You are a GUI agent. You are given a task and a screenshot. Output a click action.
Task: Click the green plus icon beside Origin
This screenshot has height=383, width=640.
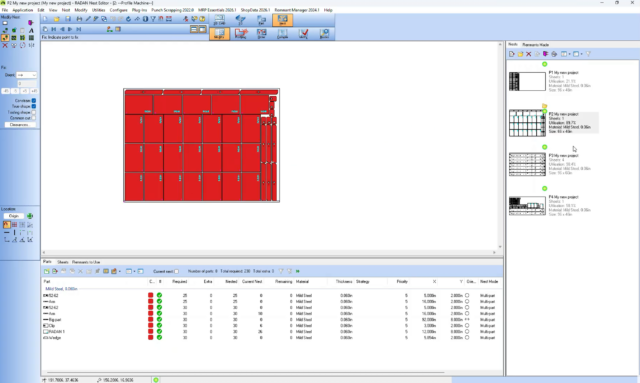coord(30,216)
